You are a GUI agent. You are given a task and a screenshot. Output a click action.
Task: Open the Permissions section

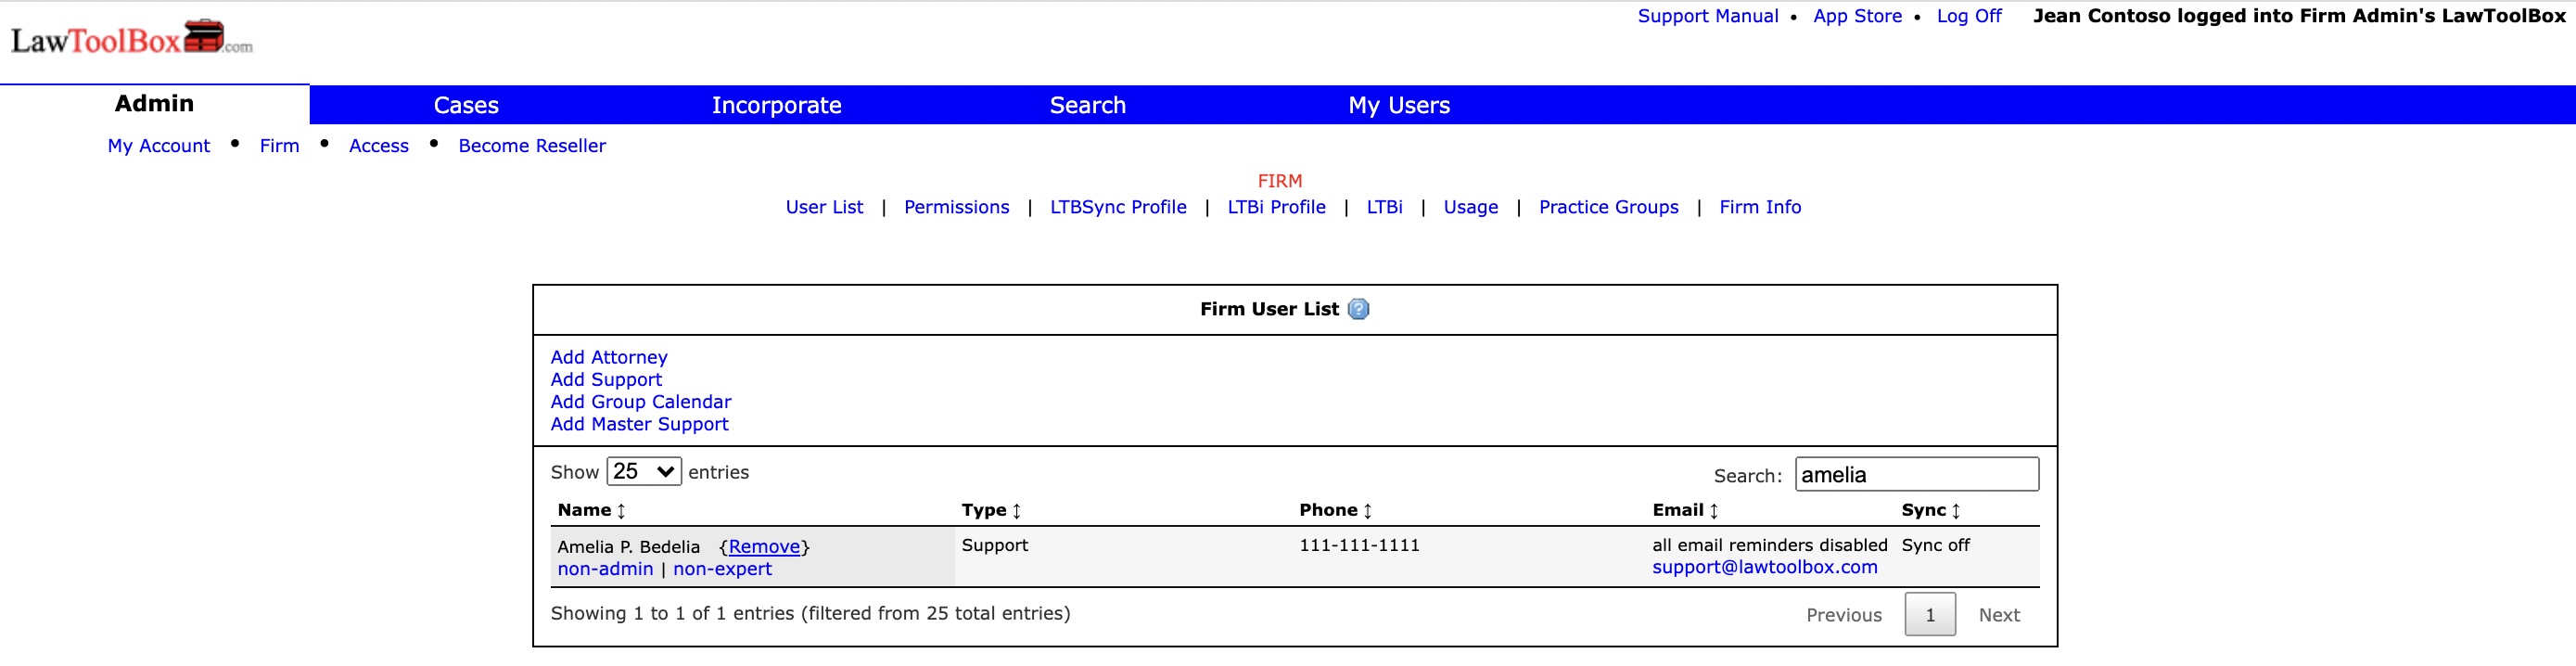click(956, 207)
